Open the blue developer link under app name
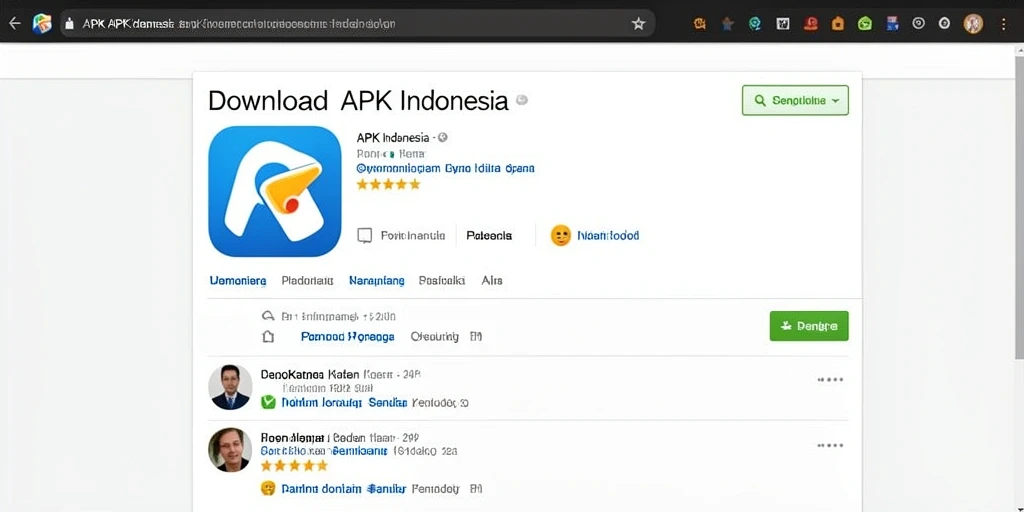The height and width of the screenshot is (512, 1024). click(445, 168)
